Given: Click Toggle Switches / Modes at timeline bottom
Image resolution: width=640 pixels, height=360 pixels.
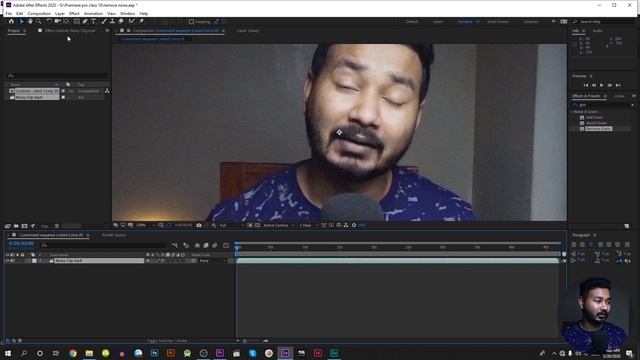Looking at the screenshot, I should pos(167,340).
